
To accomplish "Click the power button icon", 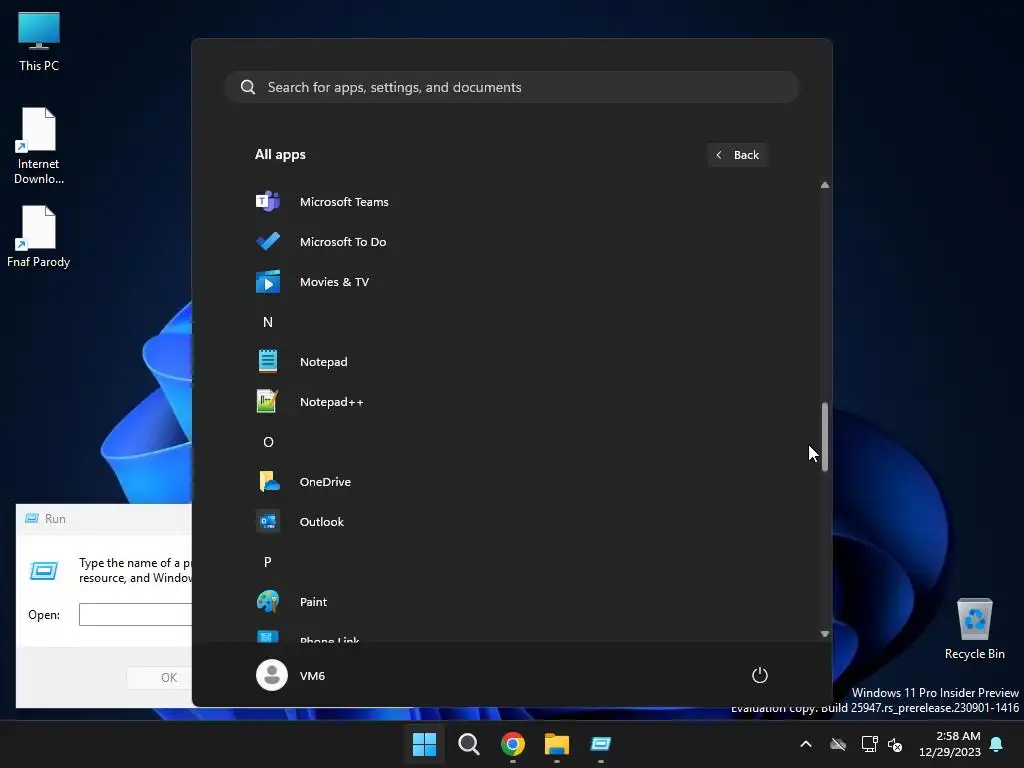I will (760, 675).
